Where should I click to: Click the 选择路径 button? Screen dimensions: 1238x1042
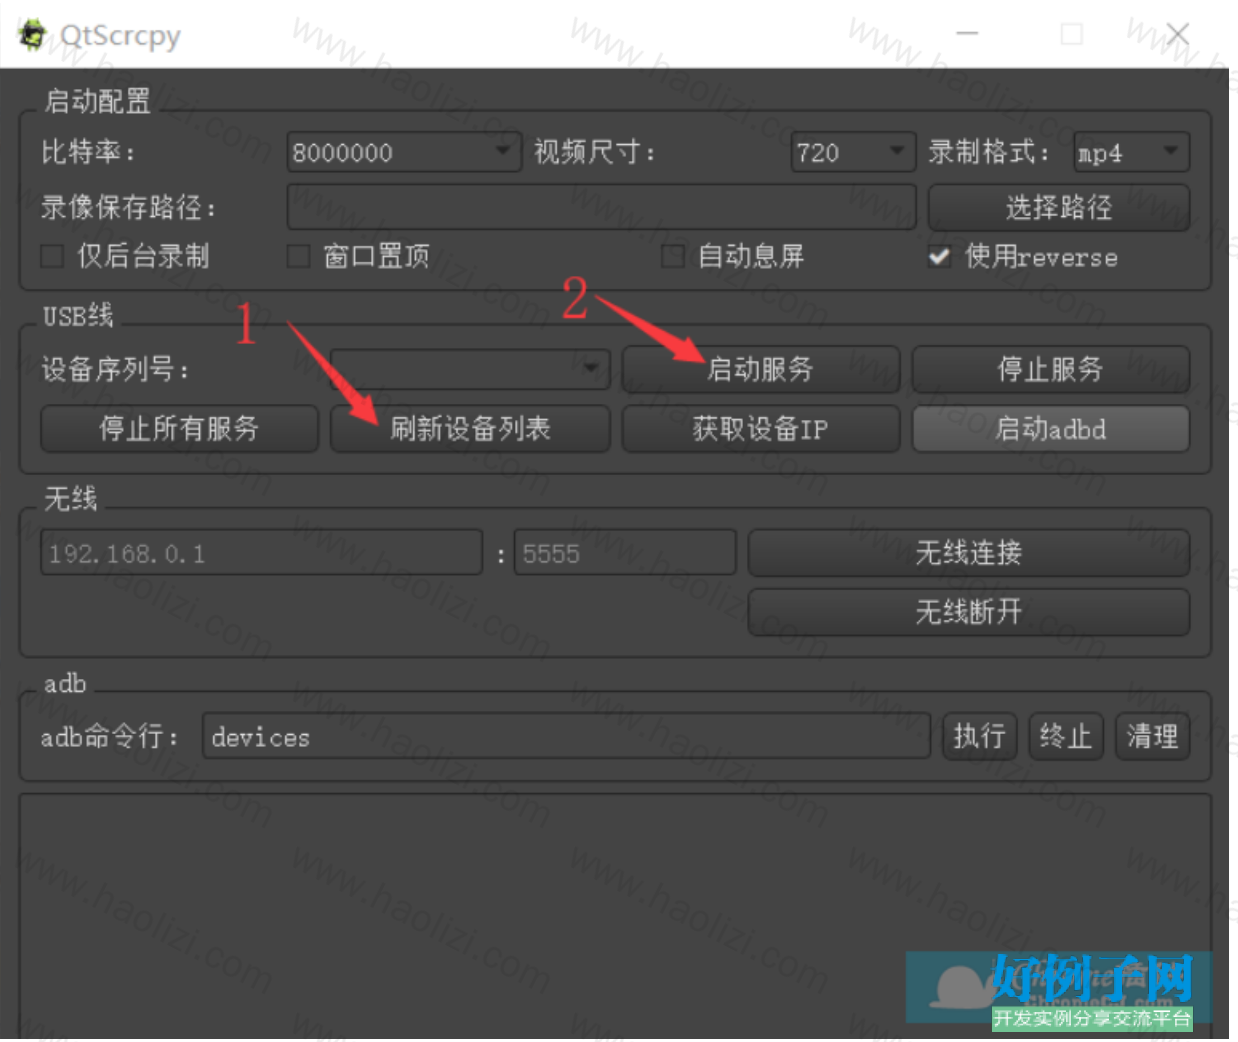[x=1059, y=207]
